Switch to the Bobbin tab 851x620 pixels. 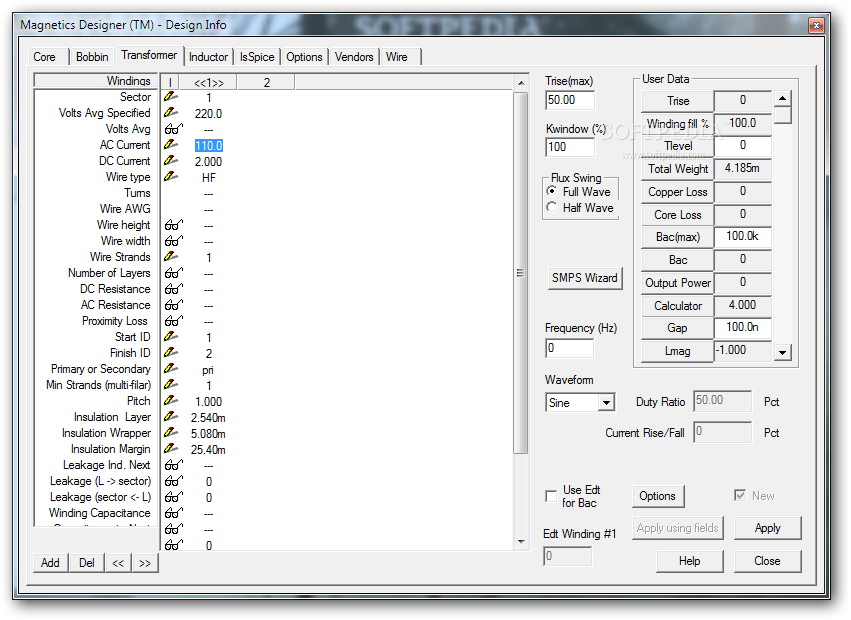coord(92,57)
